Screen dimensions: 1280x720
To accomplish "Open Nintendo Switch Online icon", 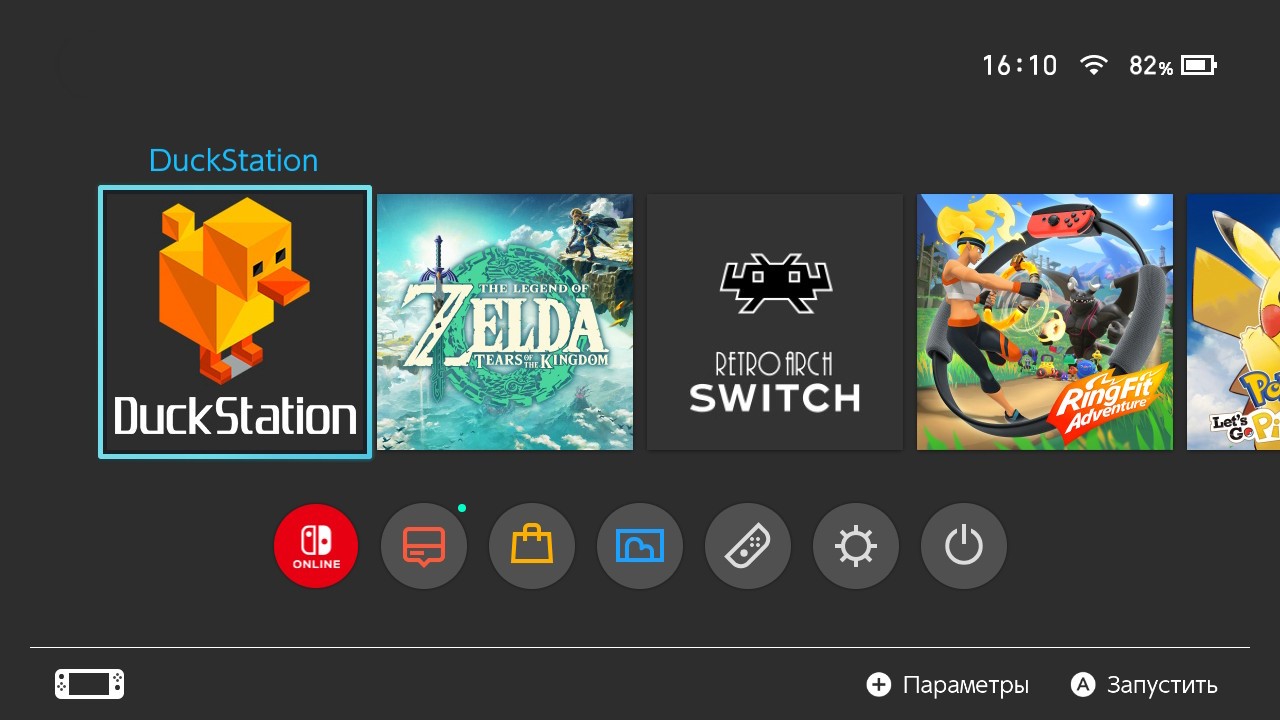I will click(x=316, y=546).
